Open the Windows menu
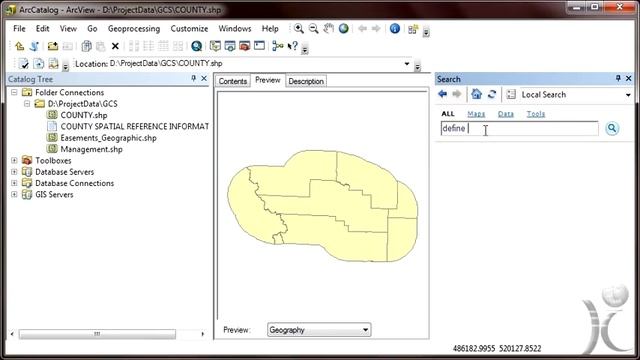640x360 pixels. tap(235, 29)
